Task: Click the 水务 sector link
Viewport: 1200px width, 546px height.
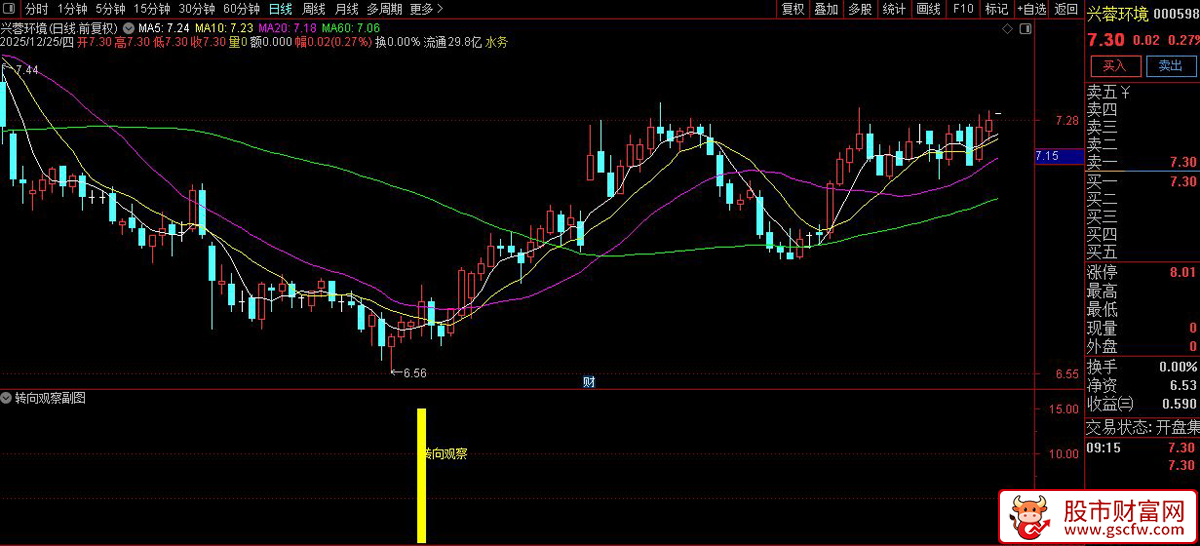Action: (x=496, y=43)
